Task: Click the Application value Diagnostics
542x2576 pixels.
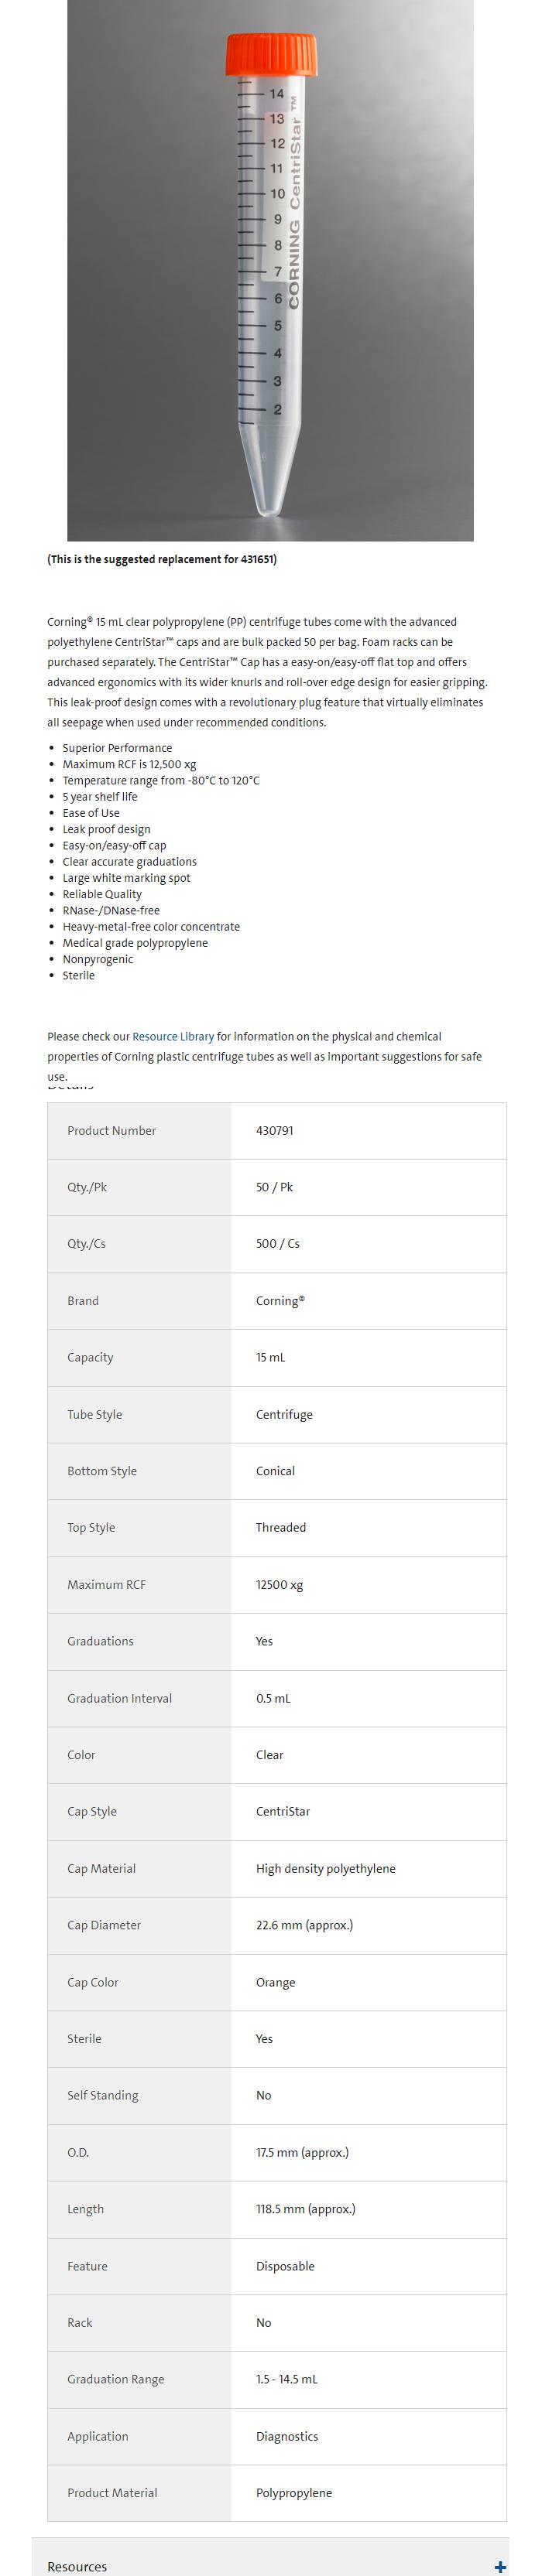Action: point(287,2436)
